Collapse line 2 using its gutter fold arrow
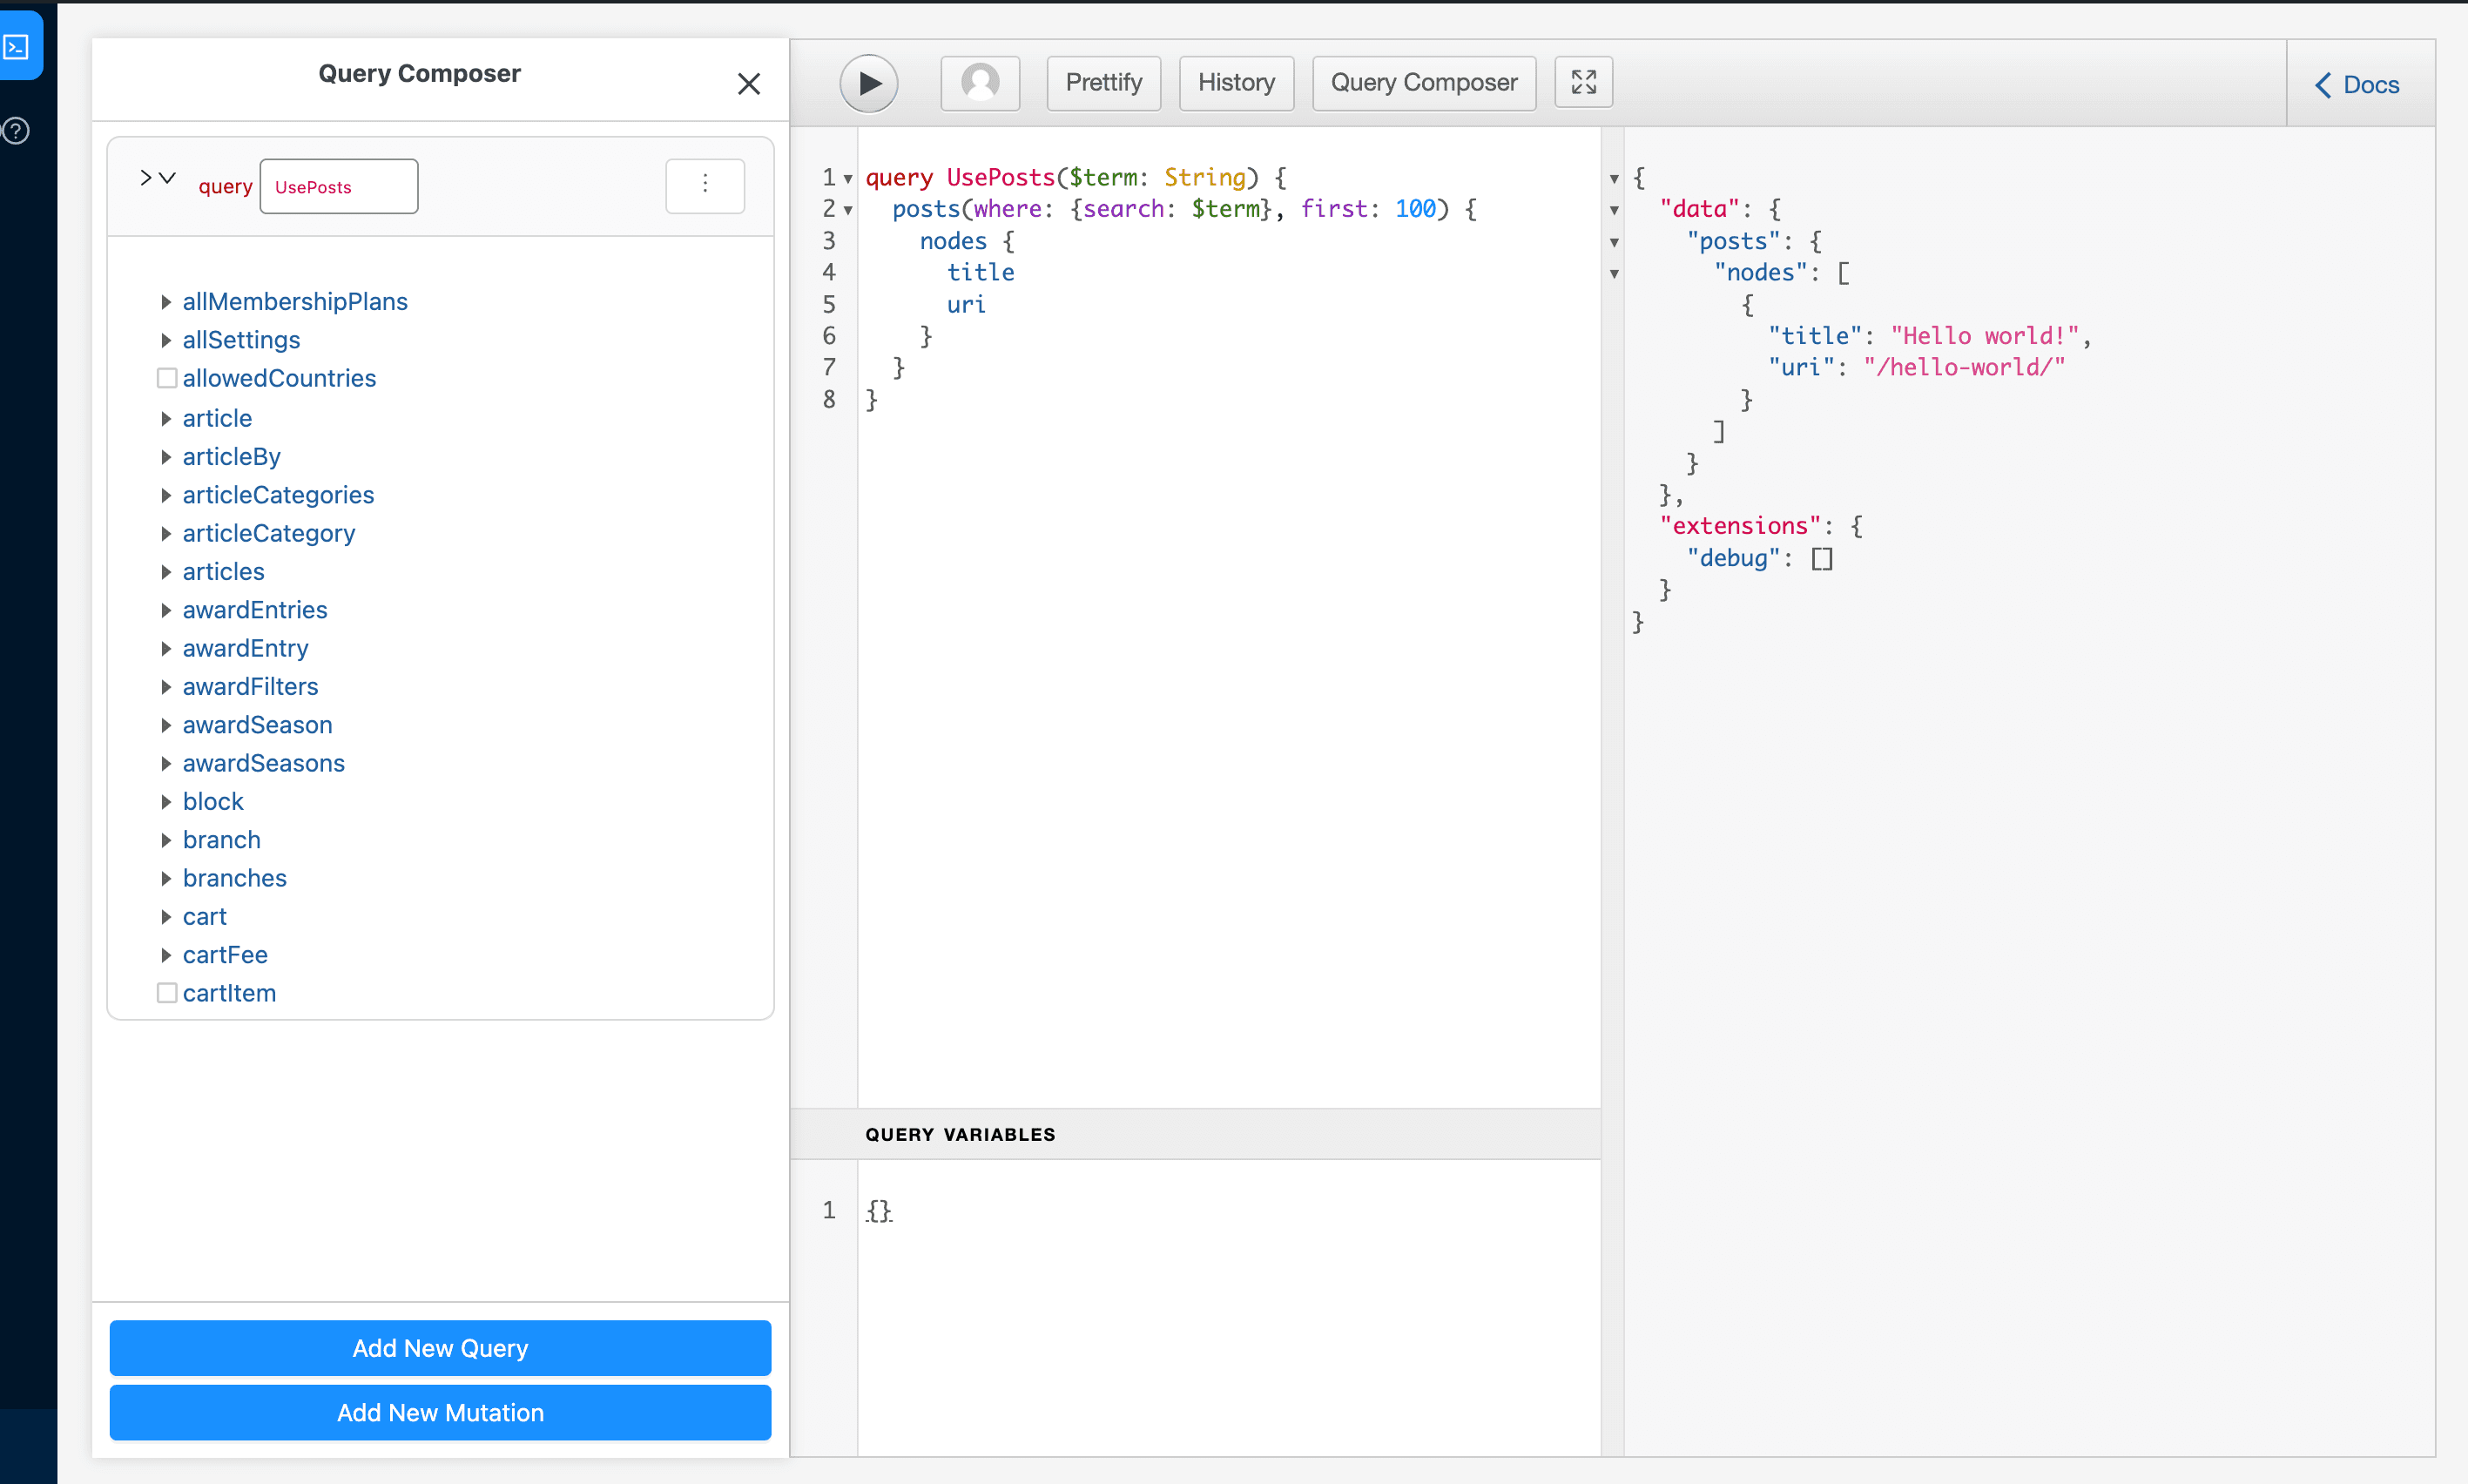 pyautogui.click(x=847, y=210)
